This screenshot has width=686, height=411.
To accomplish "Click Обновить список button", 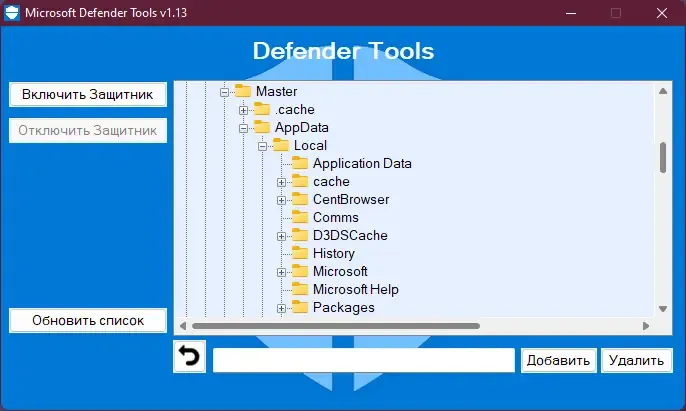I will (88, 320).
